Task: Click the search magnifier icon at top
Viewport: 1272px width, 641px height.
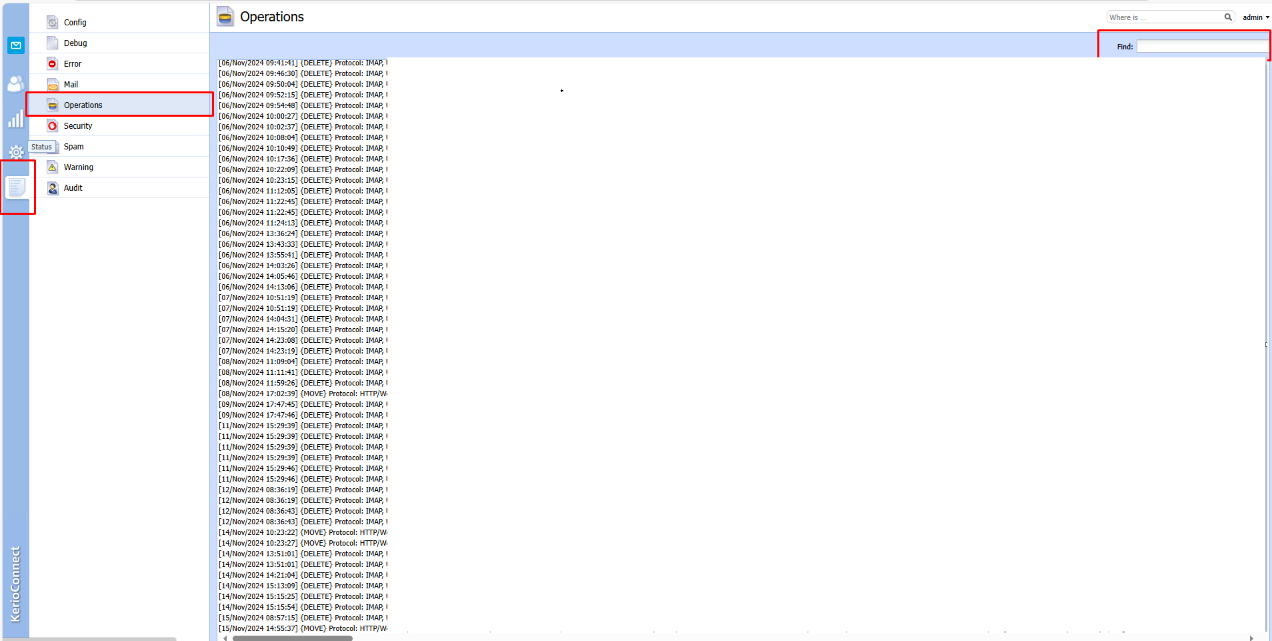Action: coord(1228,17)
